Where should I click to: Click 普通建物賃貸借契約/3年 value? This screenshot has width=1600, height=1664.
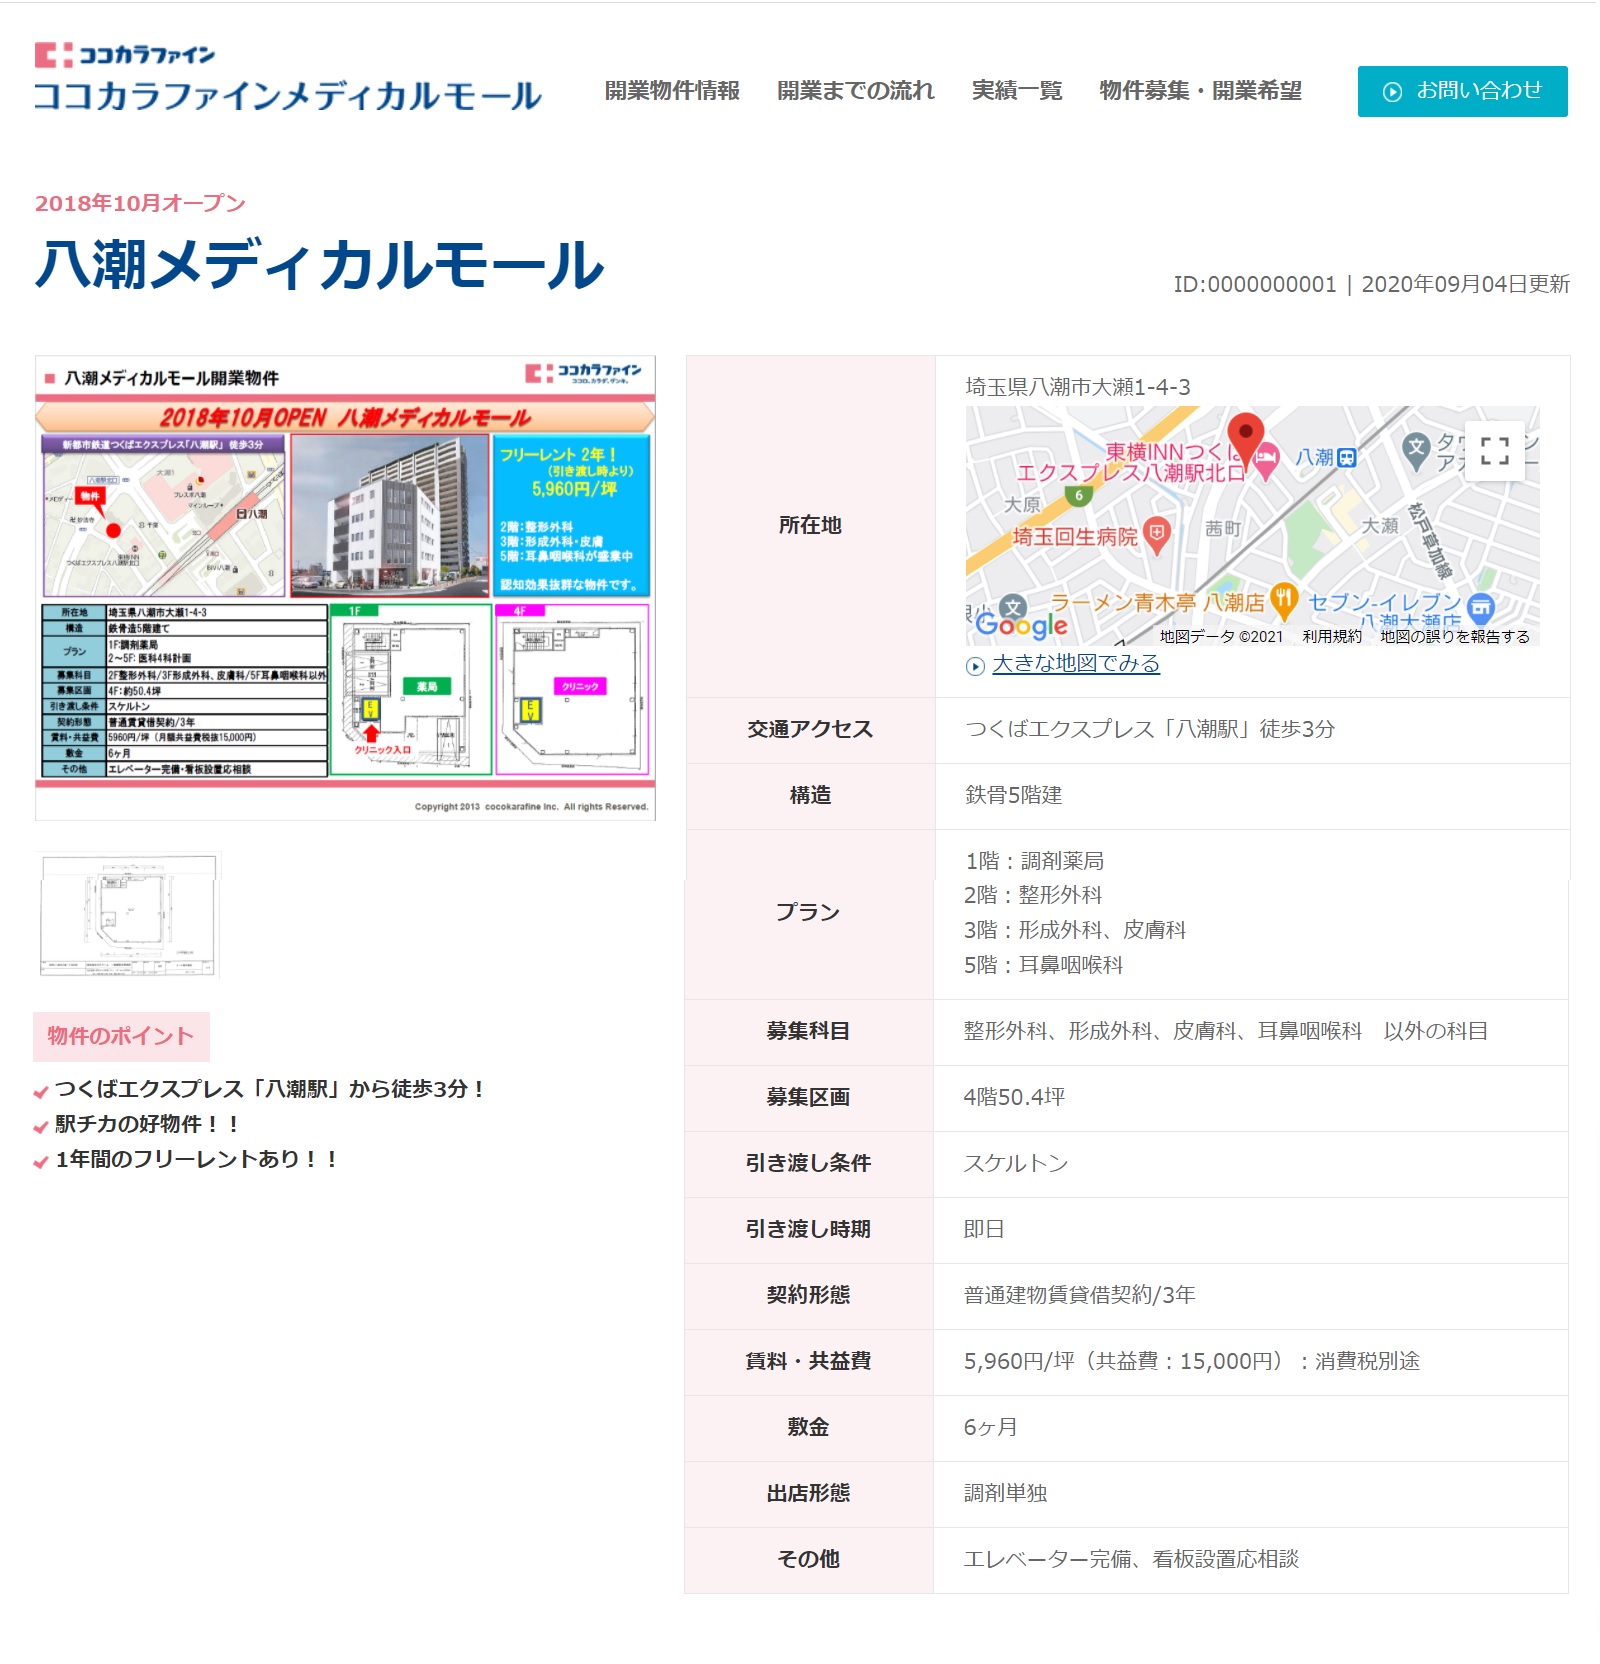1079,1295
